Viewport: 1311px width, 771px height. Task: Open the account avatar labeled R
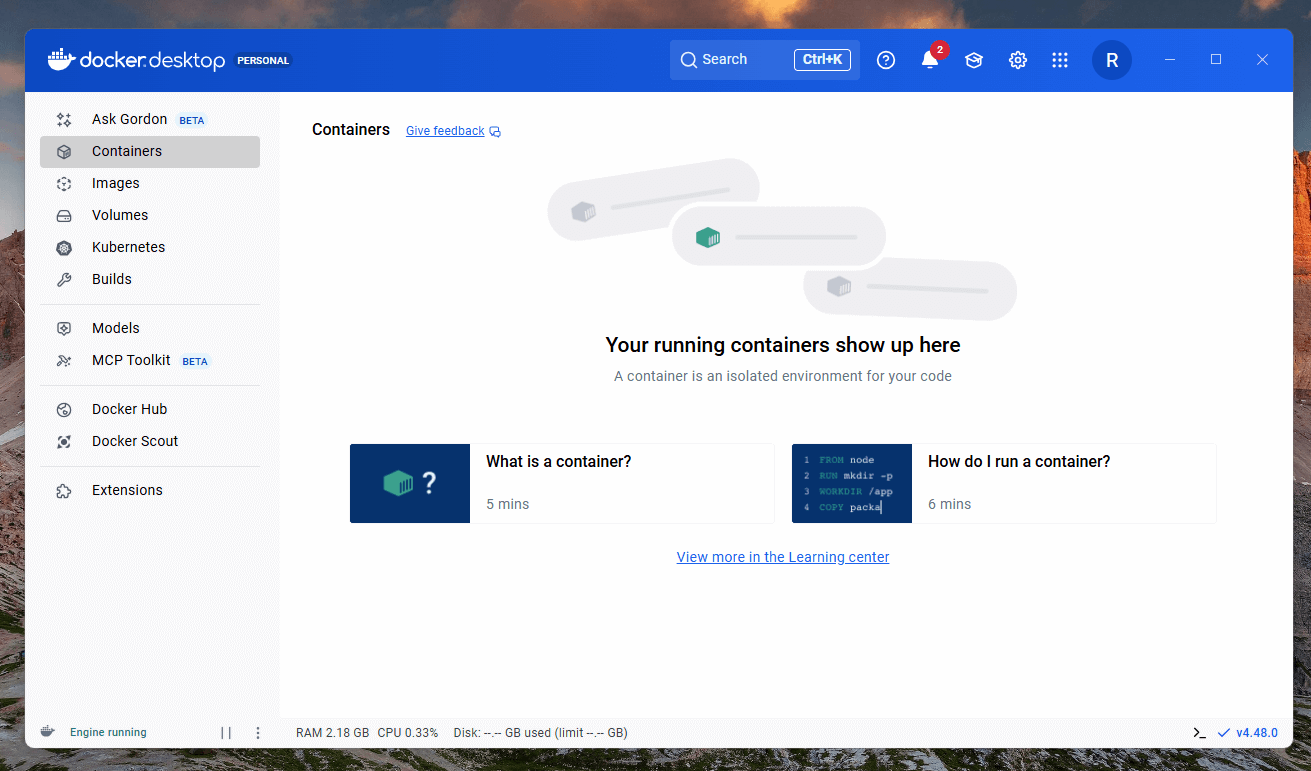tap(1112, 60)
